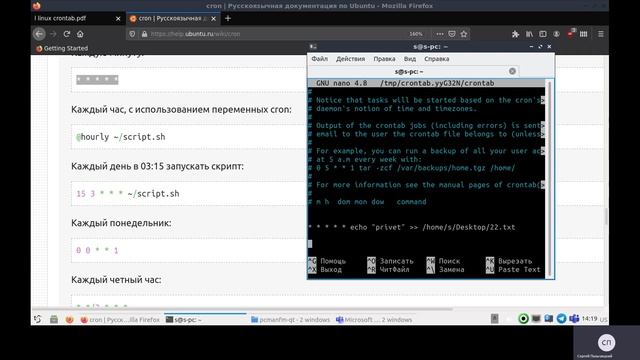The image size is (640, 360).
Task: Open terminal Справка menu
Action: [436, 59]
